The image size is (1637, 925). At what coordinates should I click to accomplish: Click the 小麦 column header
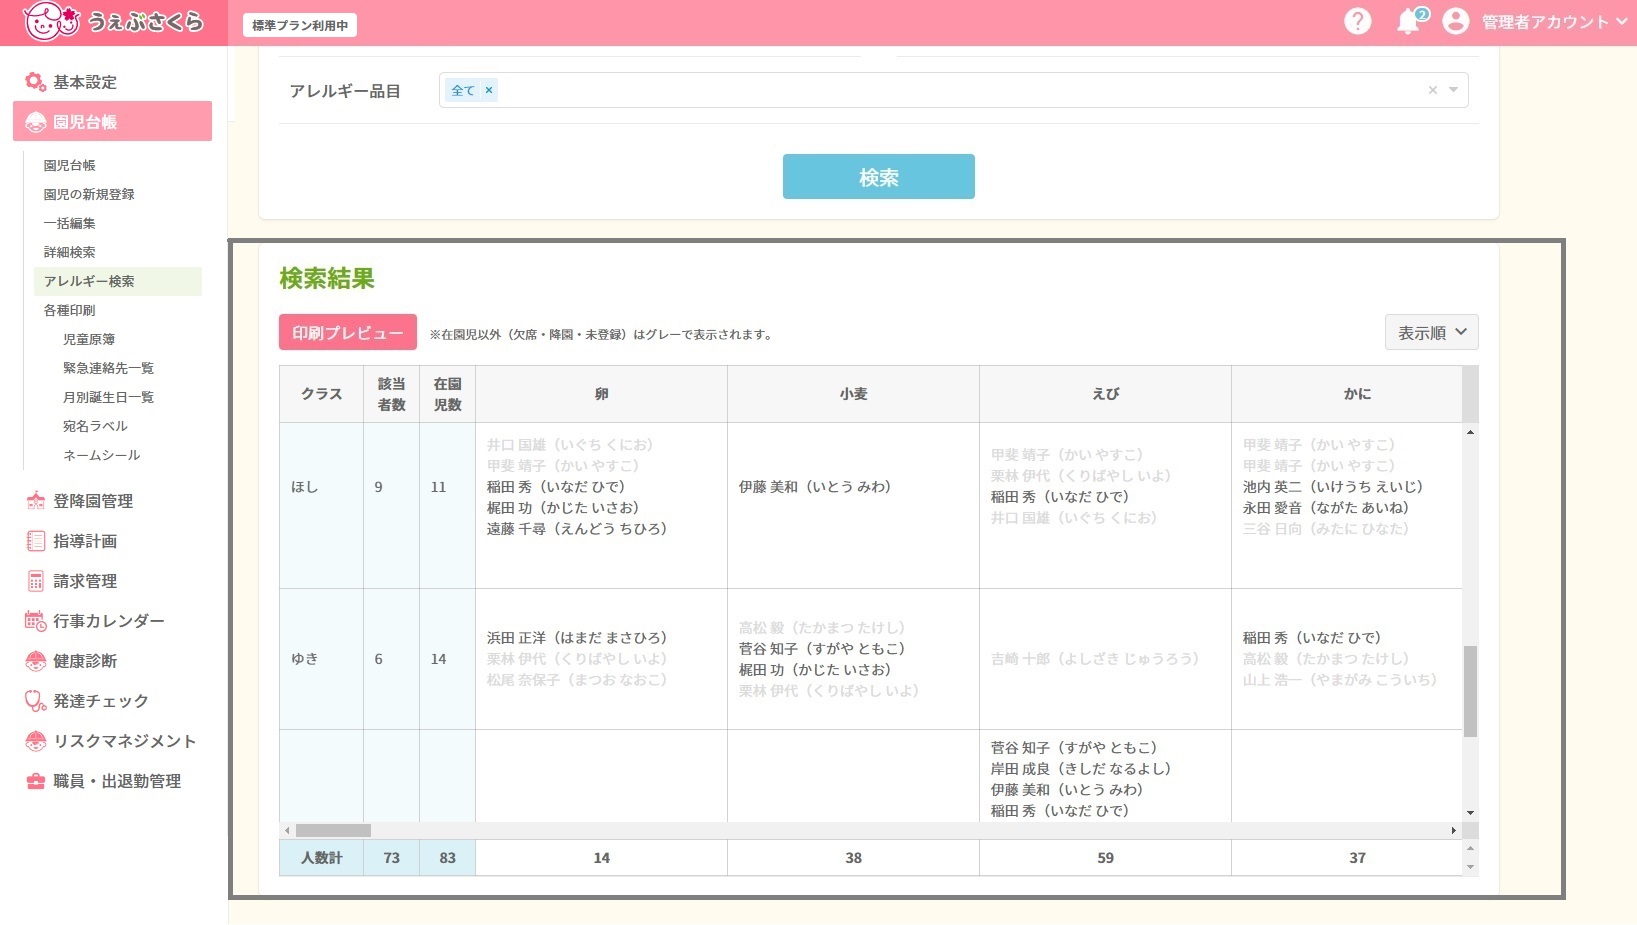click(853, 394)
